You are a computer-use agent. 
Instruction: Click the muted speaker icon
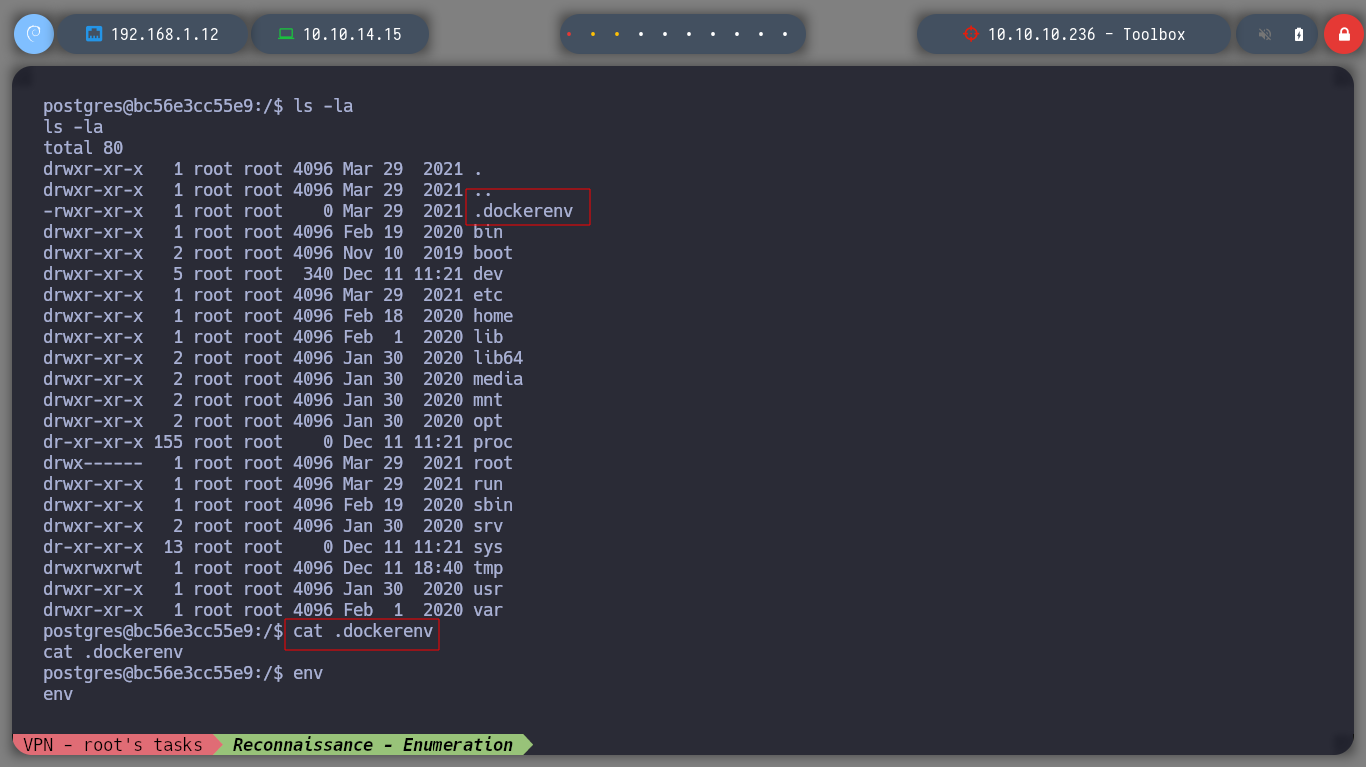tap(1265, 34)
